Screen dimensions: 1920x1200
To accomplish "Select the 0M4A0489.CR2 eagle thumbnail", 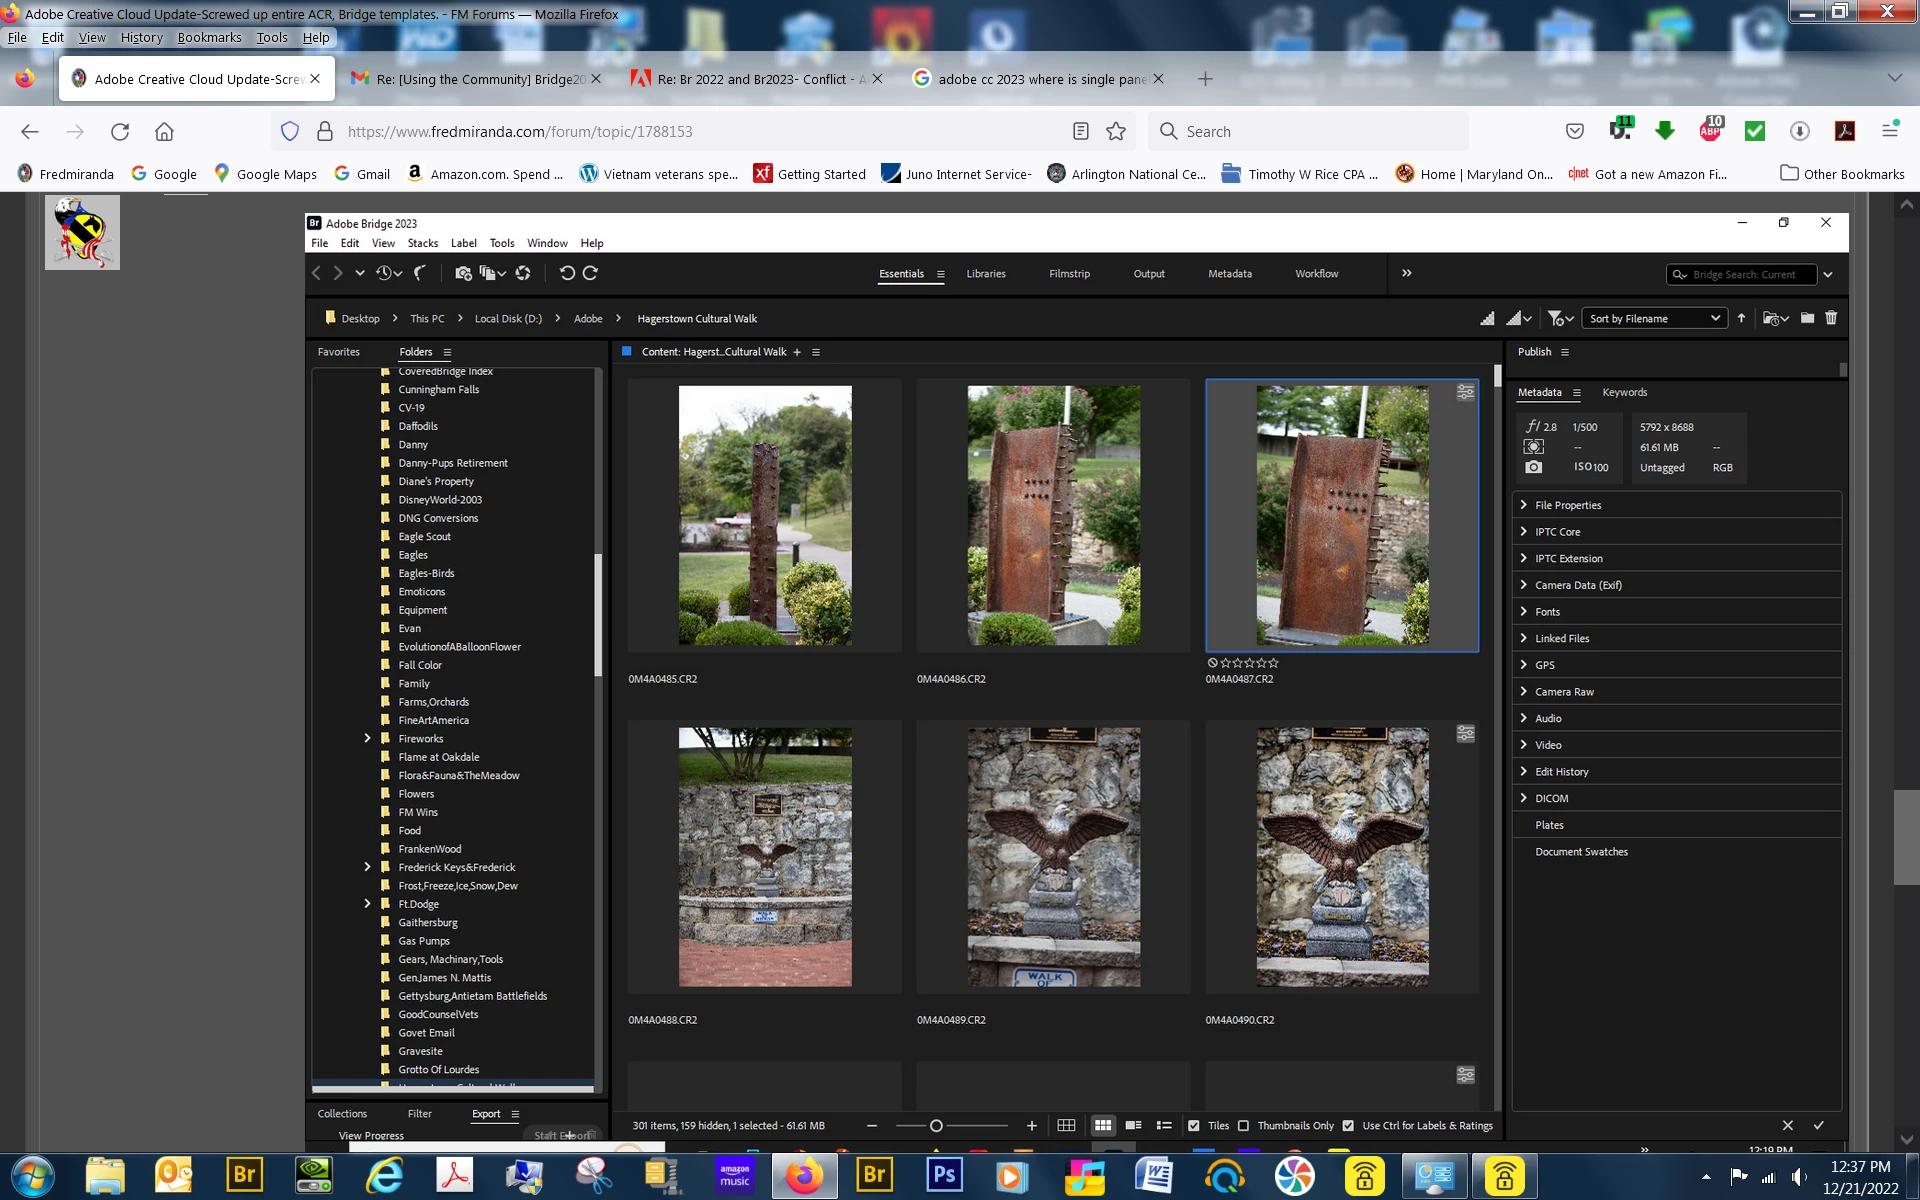I will pos(1053,857).
